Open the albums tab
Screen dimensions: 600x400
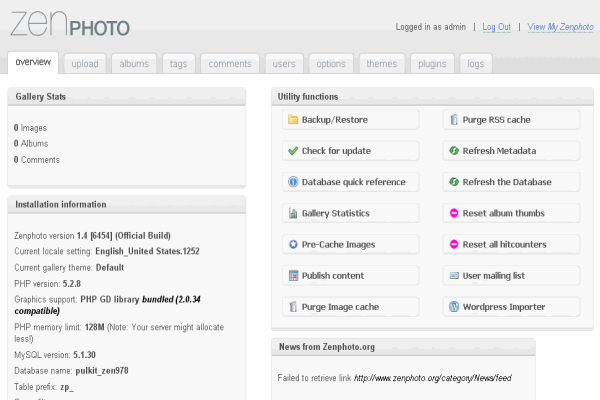134,64
